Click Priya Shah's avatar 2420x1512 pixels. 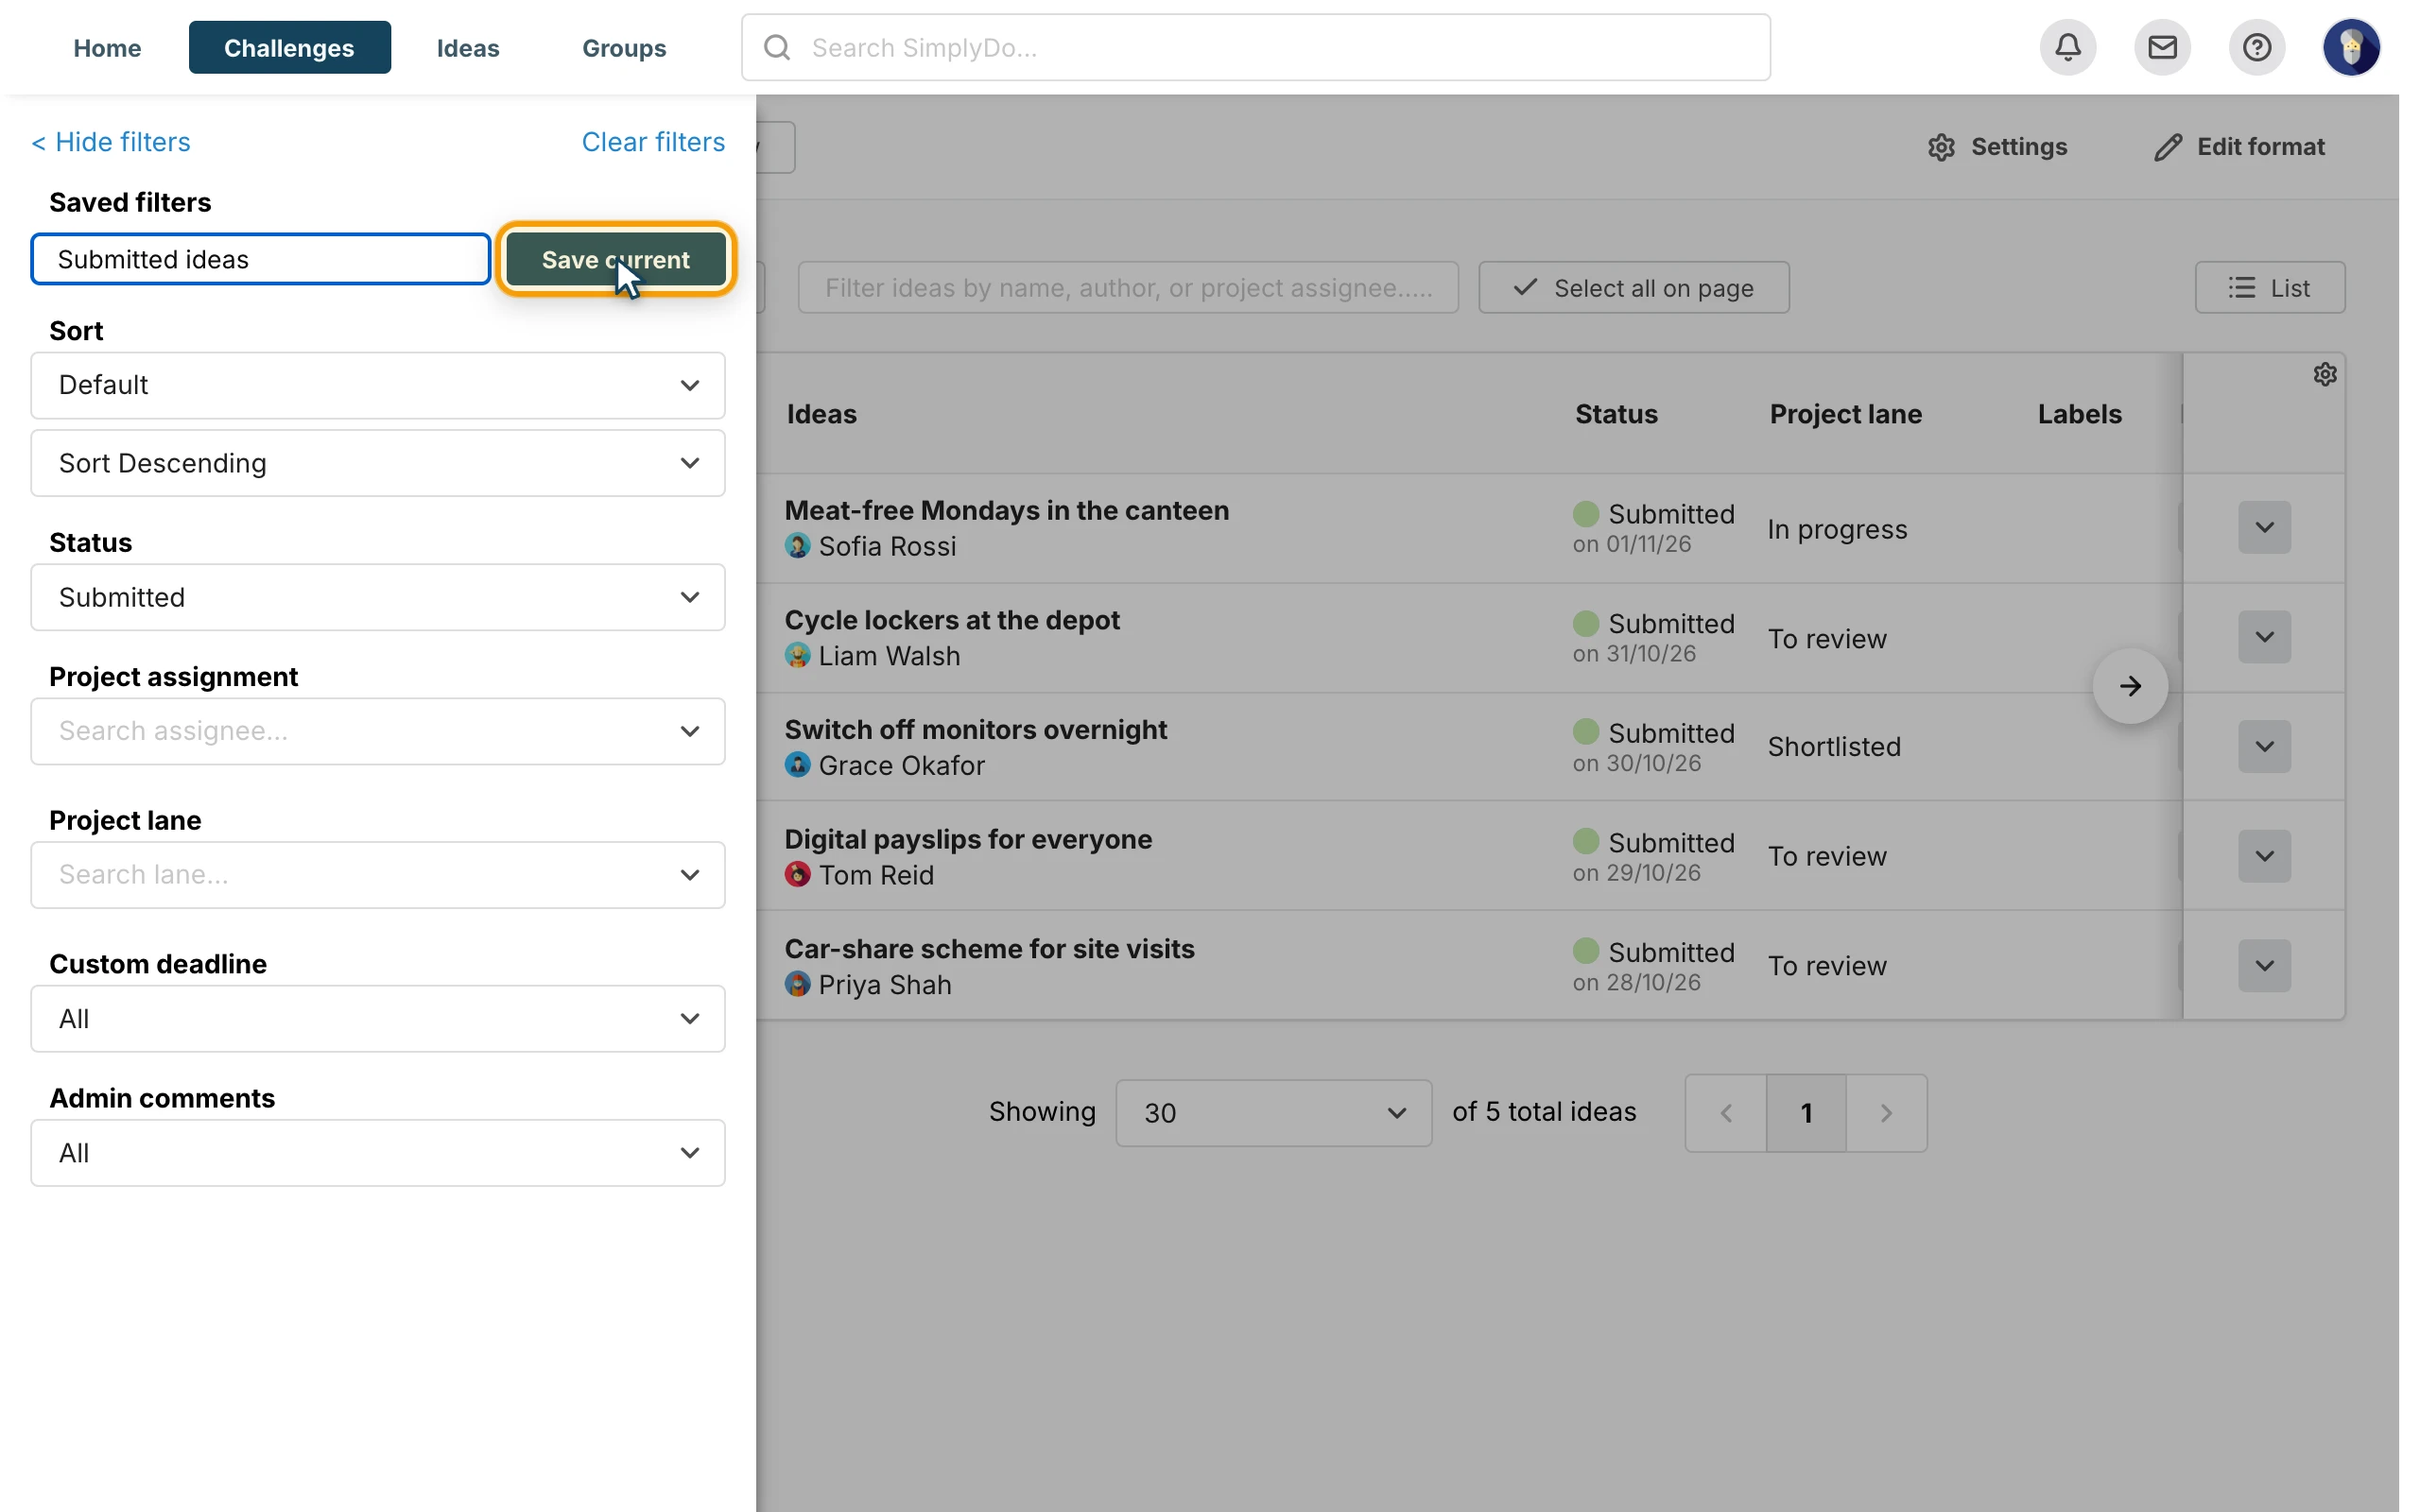point(797,984)
